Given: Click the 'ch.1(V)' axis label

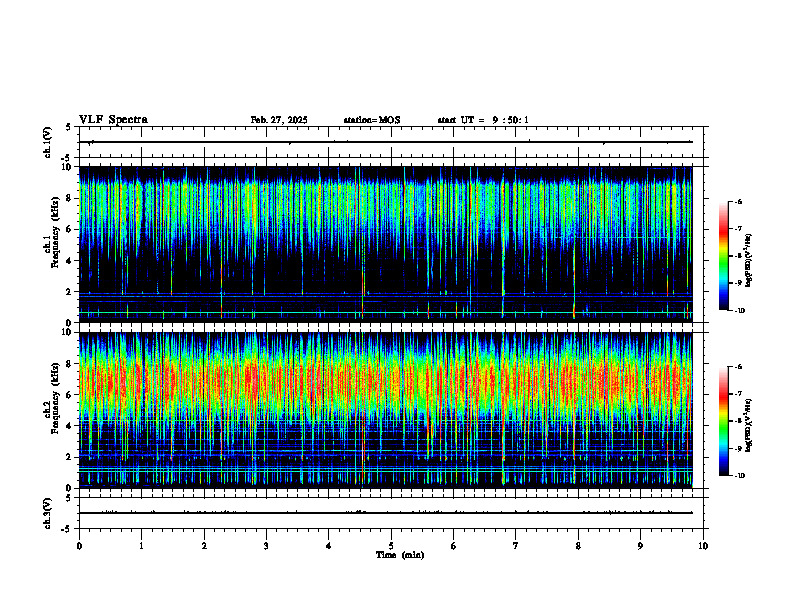Looking at the screenshot, I should [x=48, y=142].
